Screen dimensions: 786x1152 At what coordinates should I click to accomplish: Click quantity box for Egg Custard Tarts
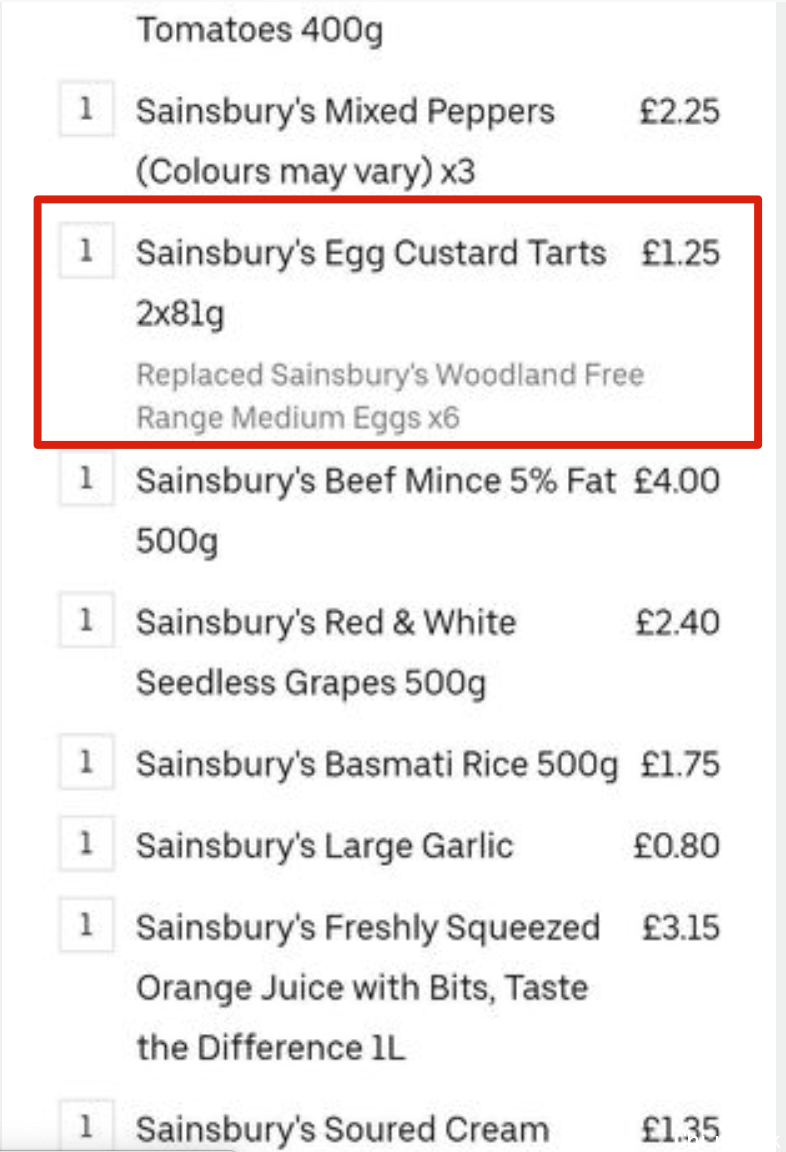coord(87,250)
